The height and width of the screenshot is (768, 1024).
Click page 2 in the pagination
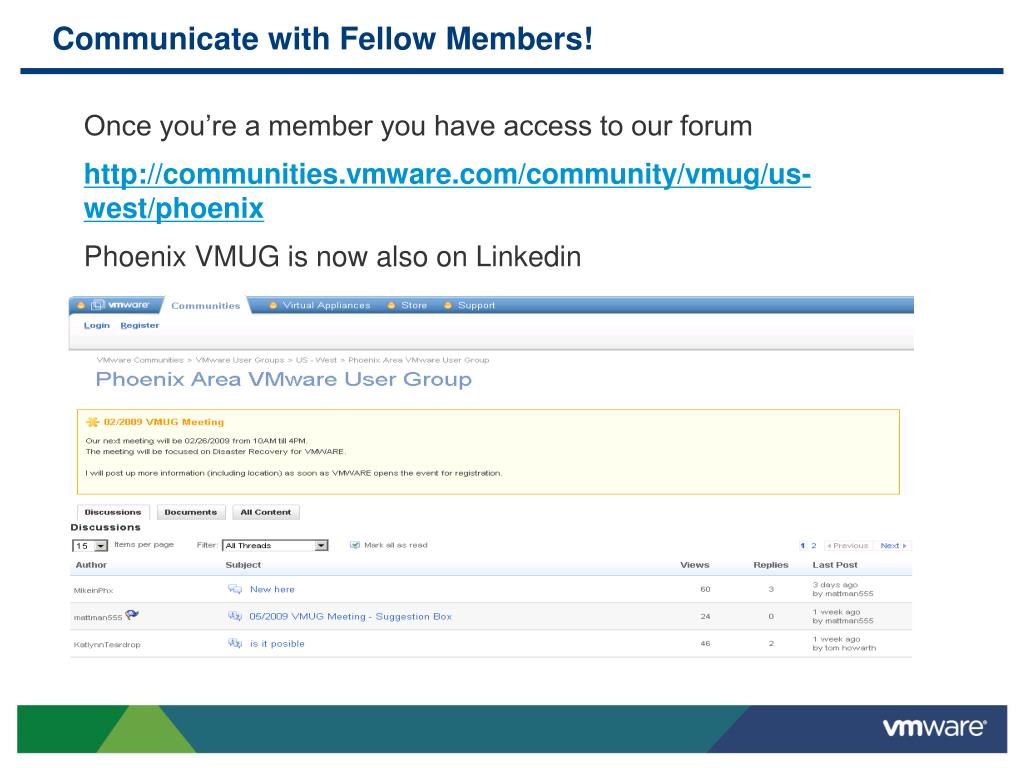tap(814, 545)
